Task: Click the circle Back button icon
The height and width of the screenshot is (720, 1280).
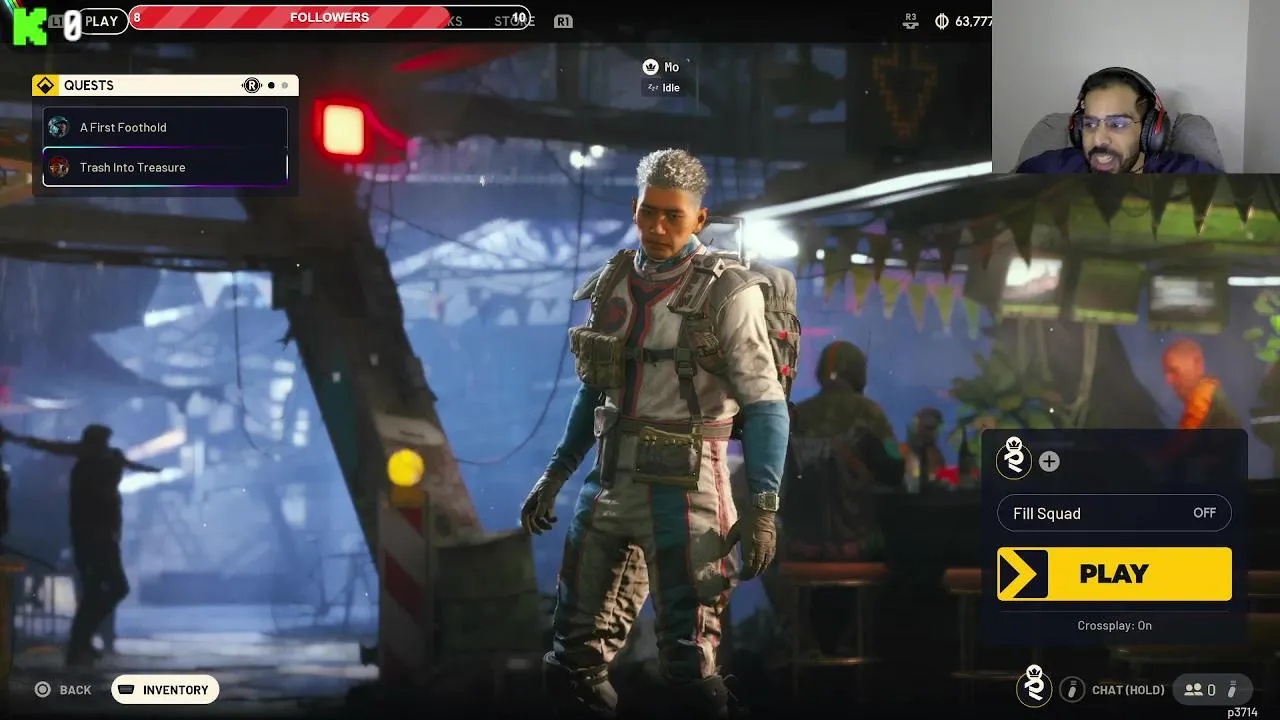Action: pos(42,689)
